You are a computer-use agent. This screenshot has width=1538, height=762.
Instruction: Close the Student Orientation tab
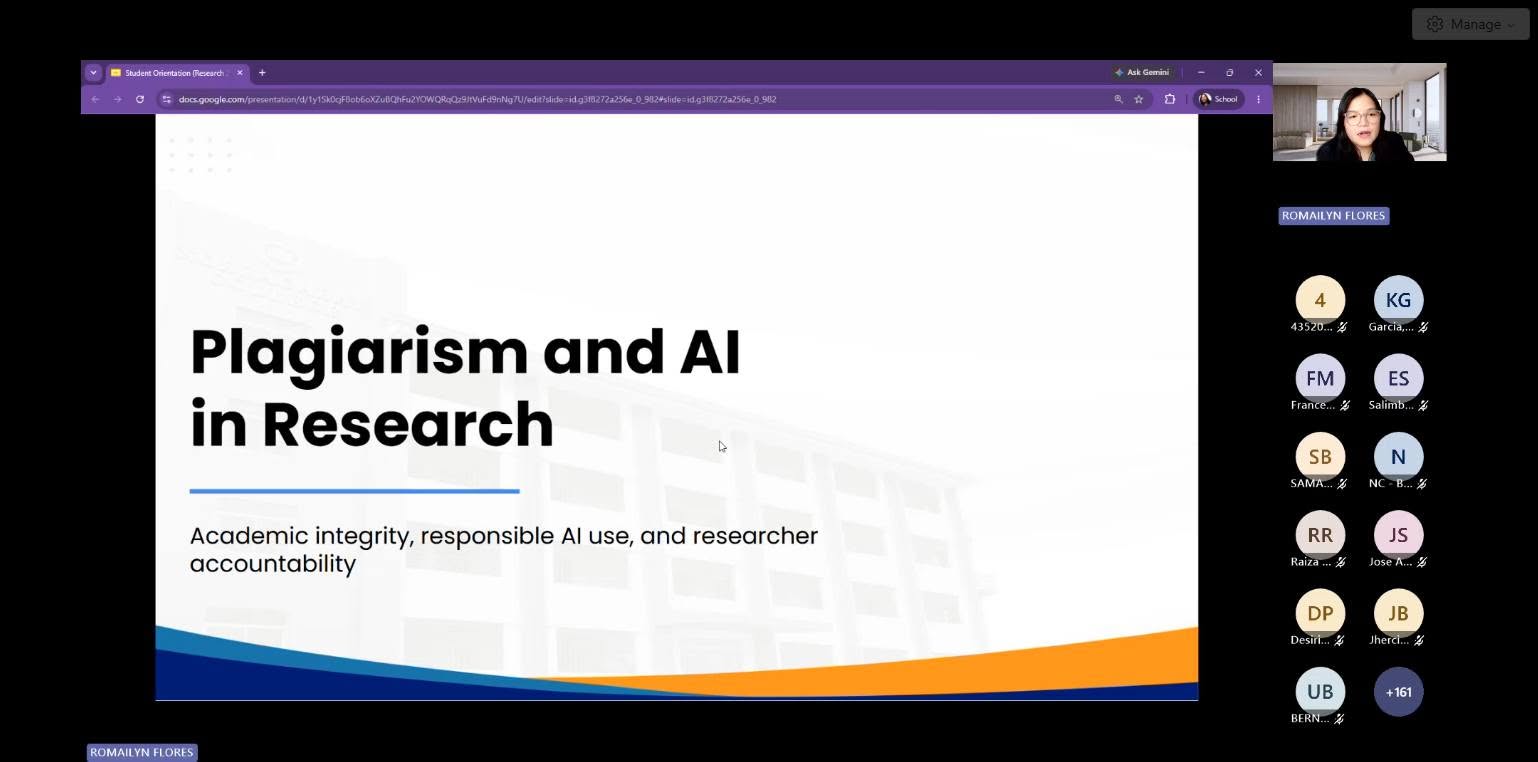(240, 72)
